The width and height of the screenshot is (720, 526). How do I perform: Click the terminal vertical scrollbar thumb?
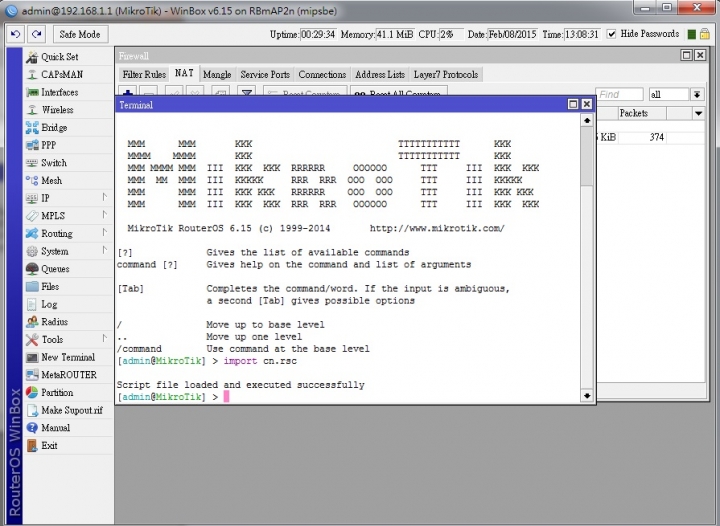[x=586, y=156]
